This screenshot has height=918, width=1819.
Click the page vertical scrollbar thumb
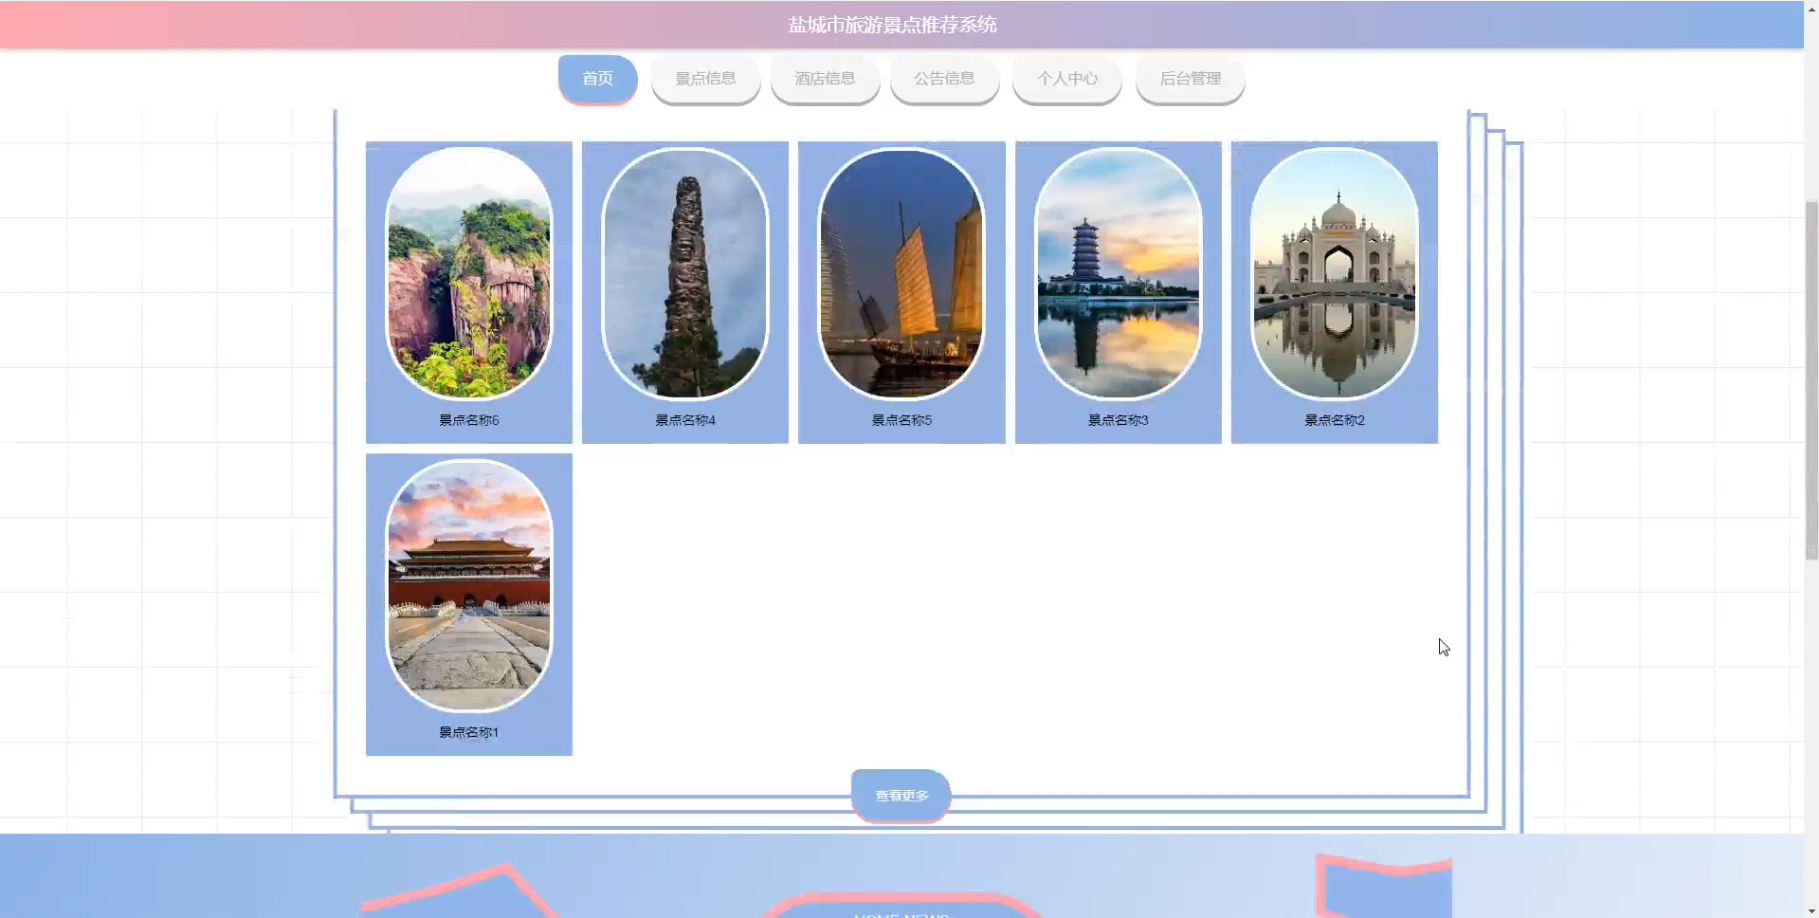pyautogui.click(x=1811, y=380)
